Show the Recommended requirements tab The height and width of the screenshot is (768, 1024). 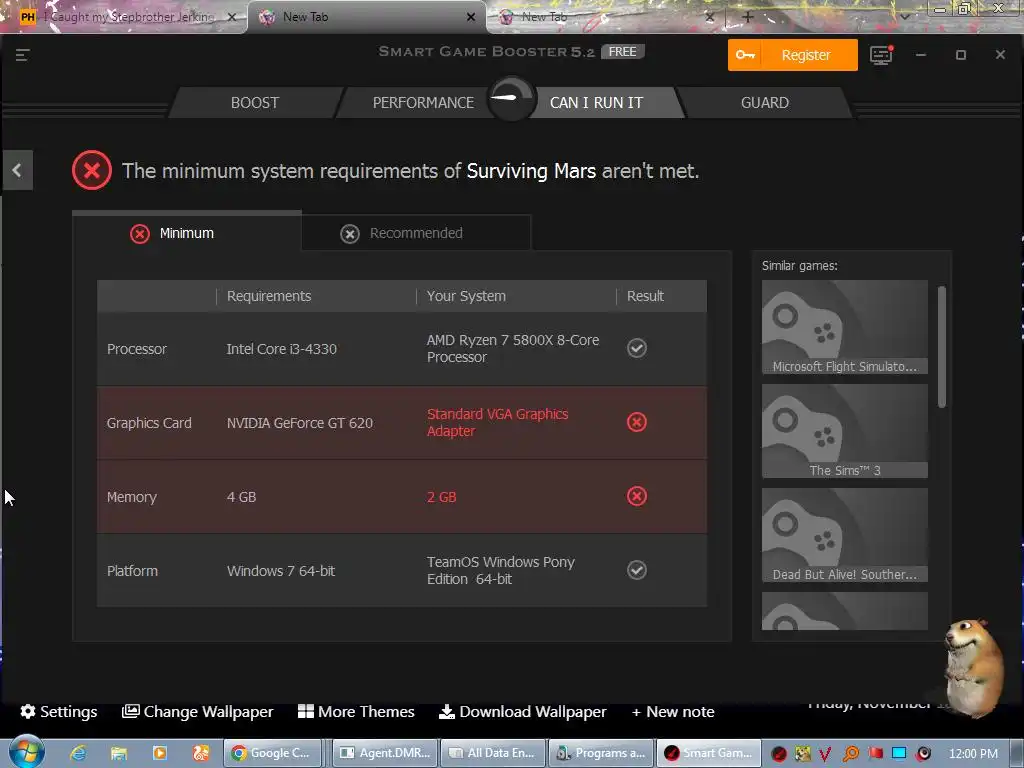pos(416,232)
